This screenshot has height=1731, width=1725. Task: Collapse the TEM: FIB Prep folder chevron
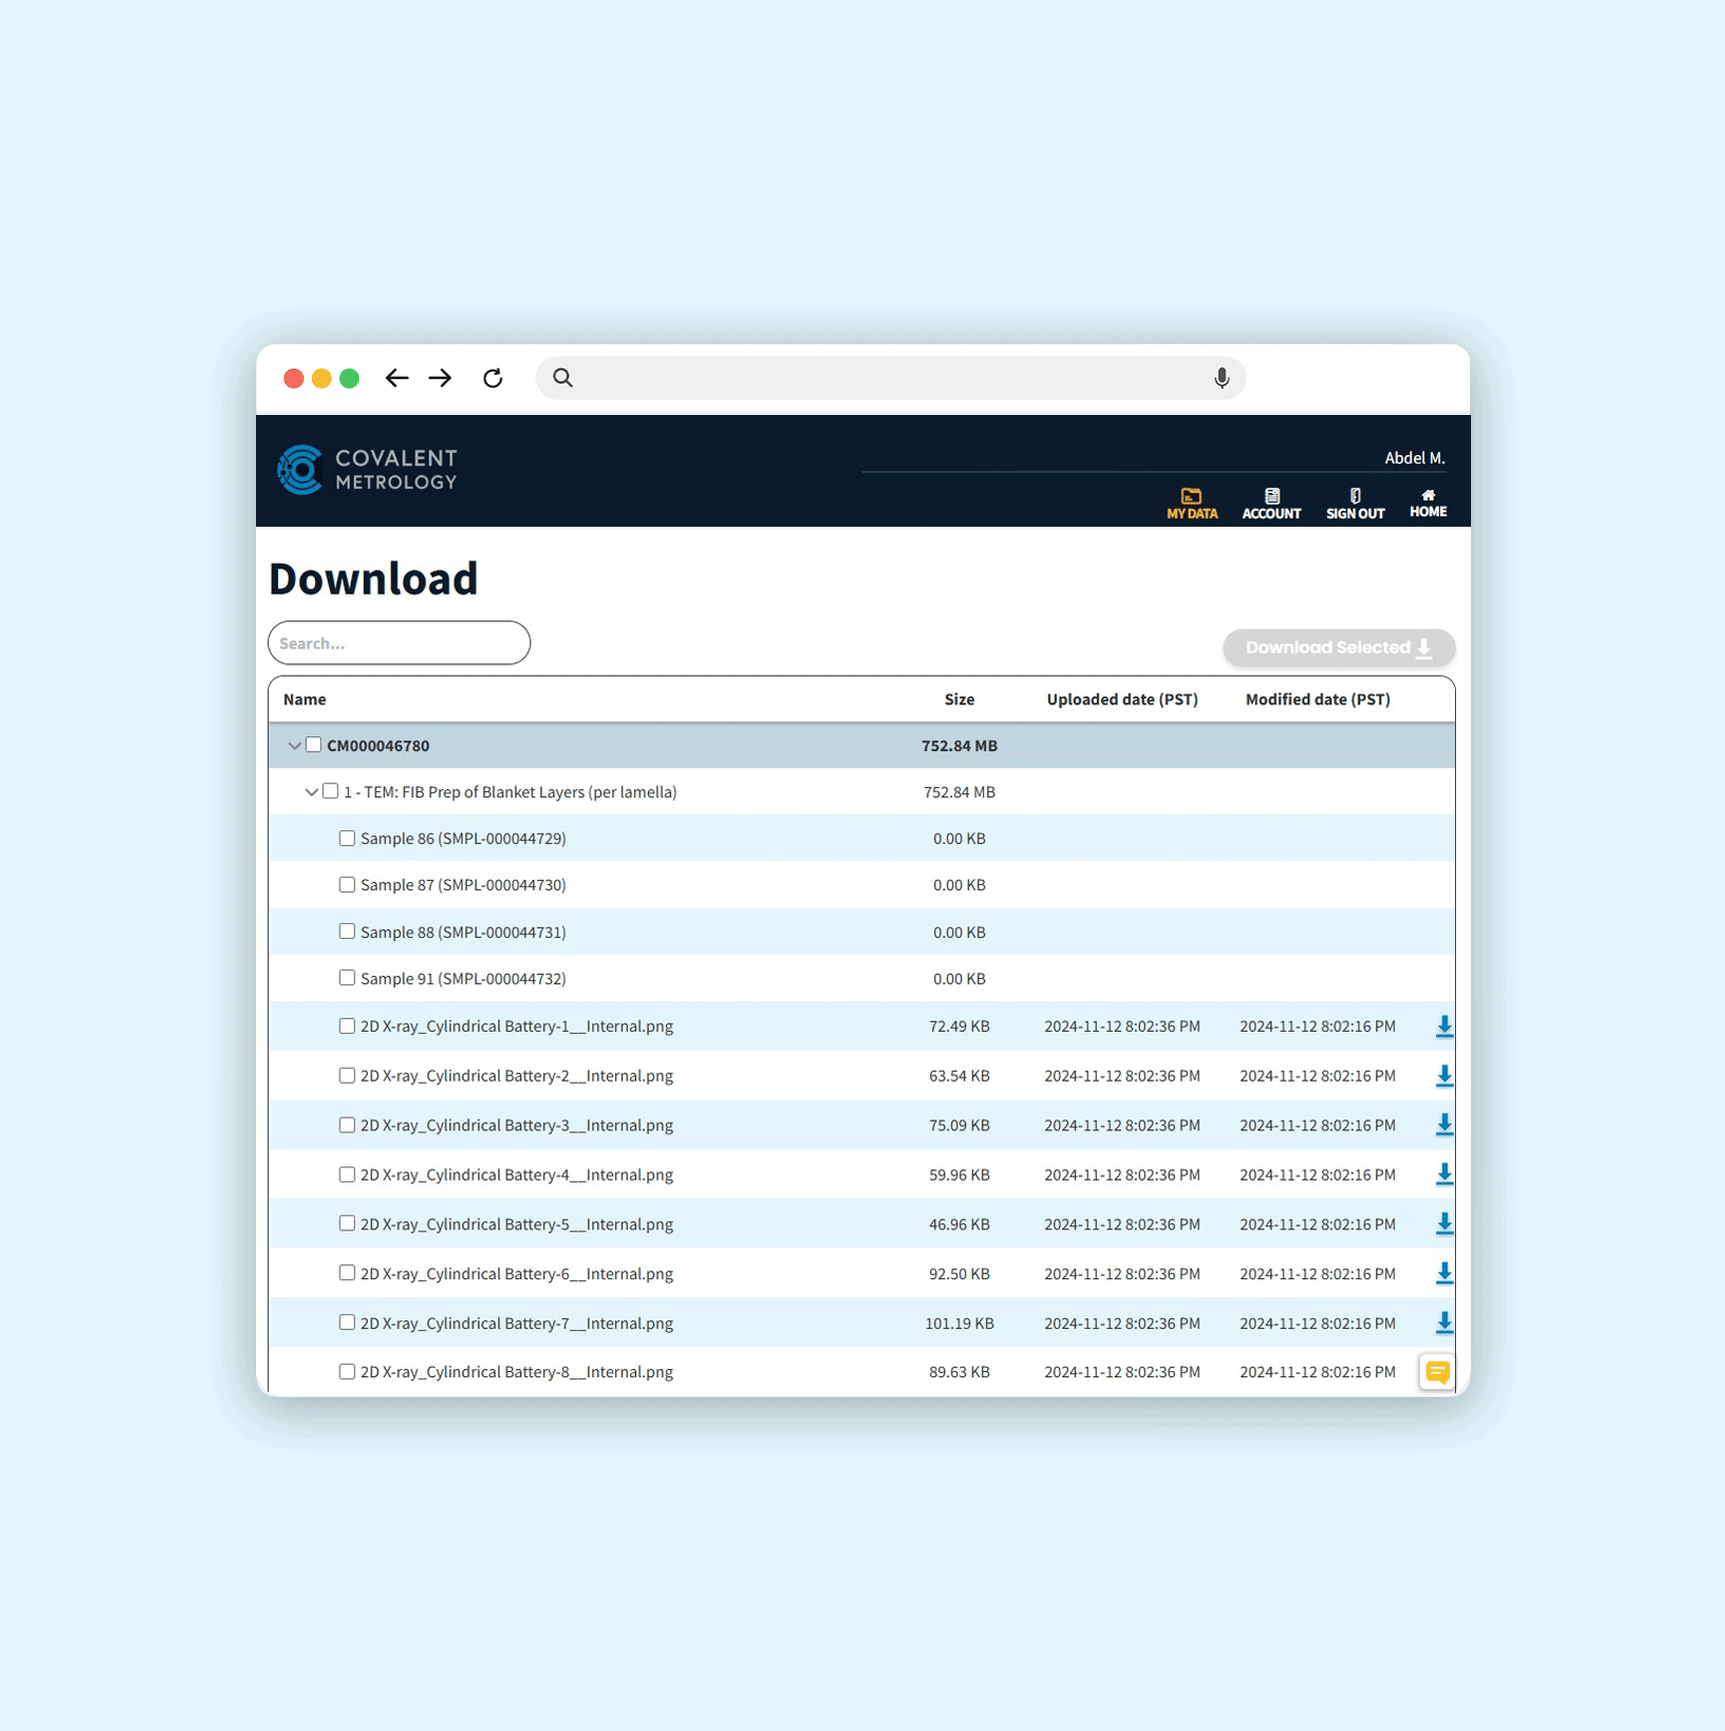click(312, 791)
